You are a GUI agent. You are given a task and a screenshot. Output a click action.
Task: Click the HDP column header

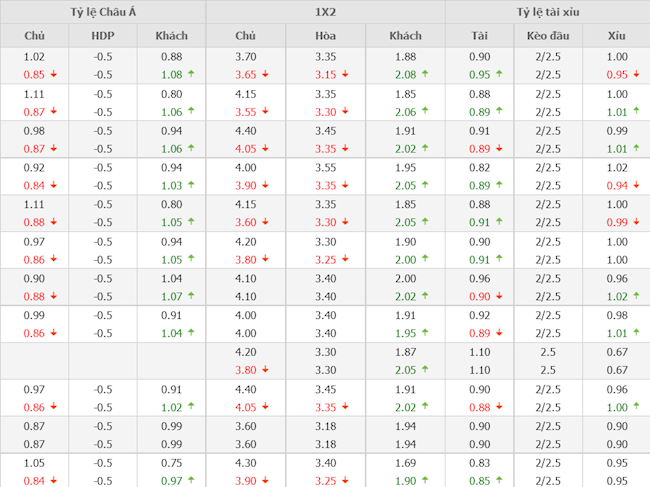(102, 36)
